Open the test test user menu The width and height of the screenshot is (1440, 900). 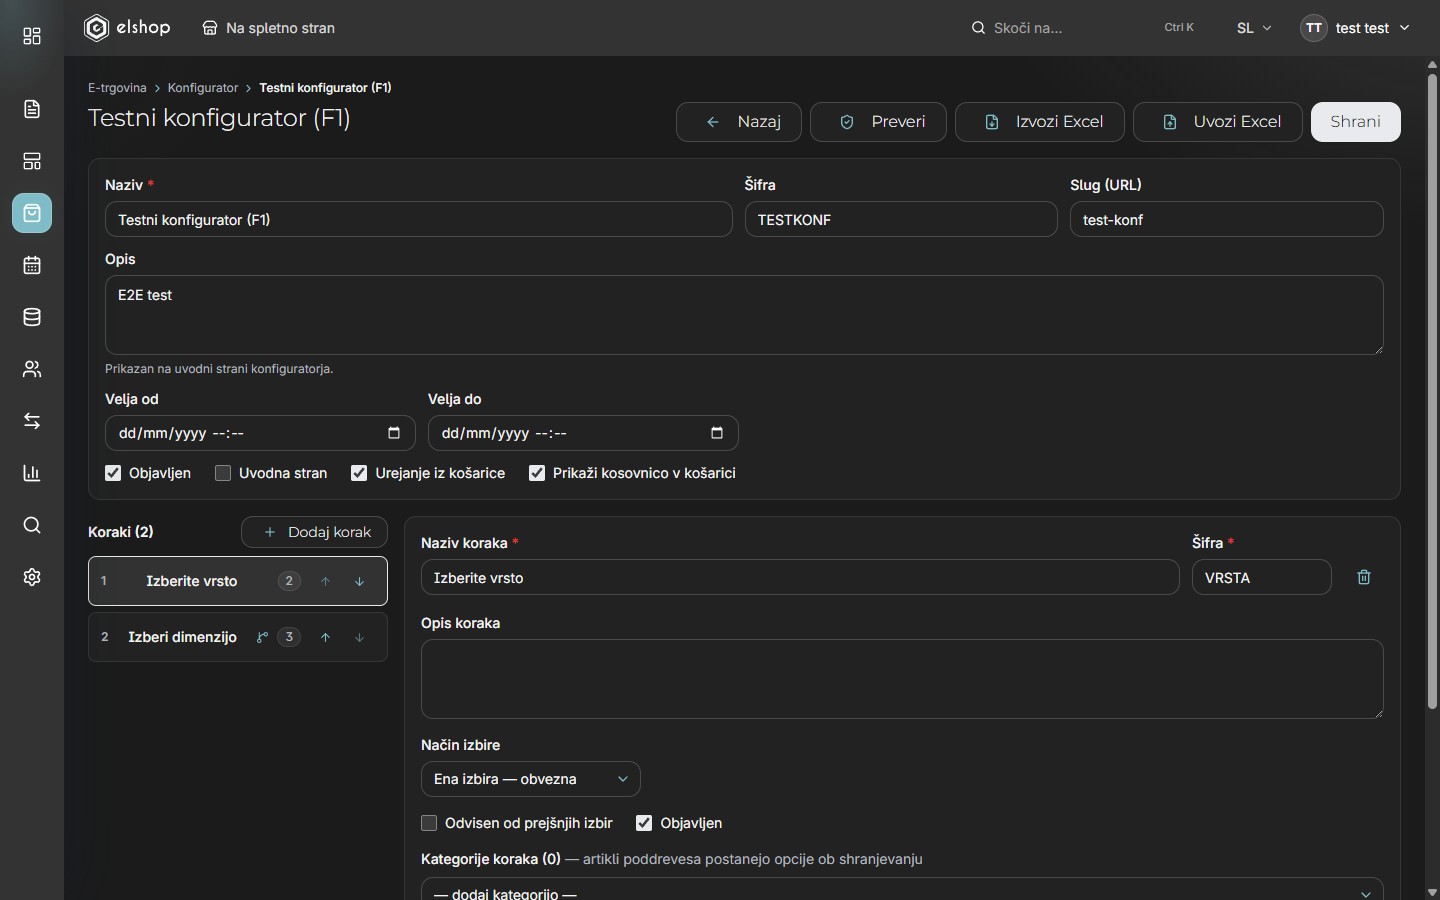click(x=1355, y=28)
